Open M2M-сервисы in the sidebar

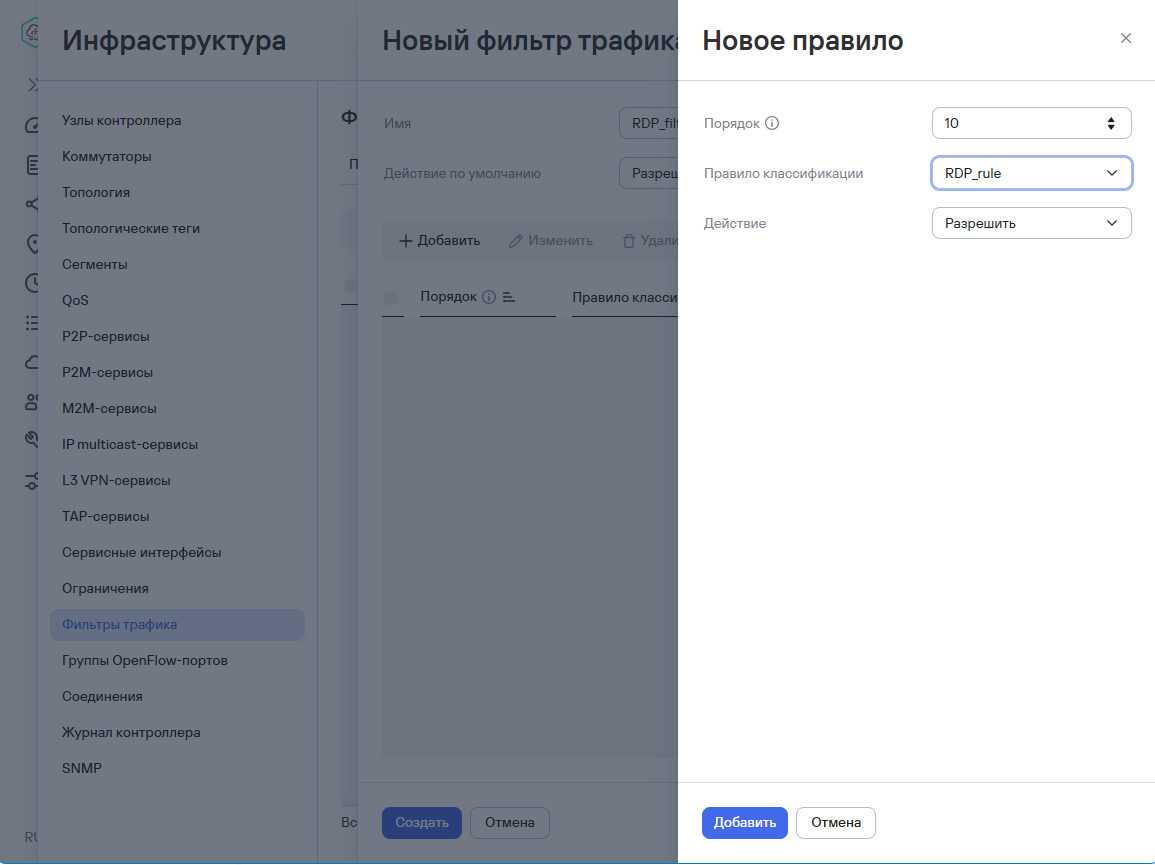[109, 408]
